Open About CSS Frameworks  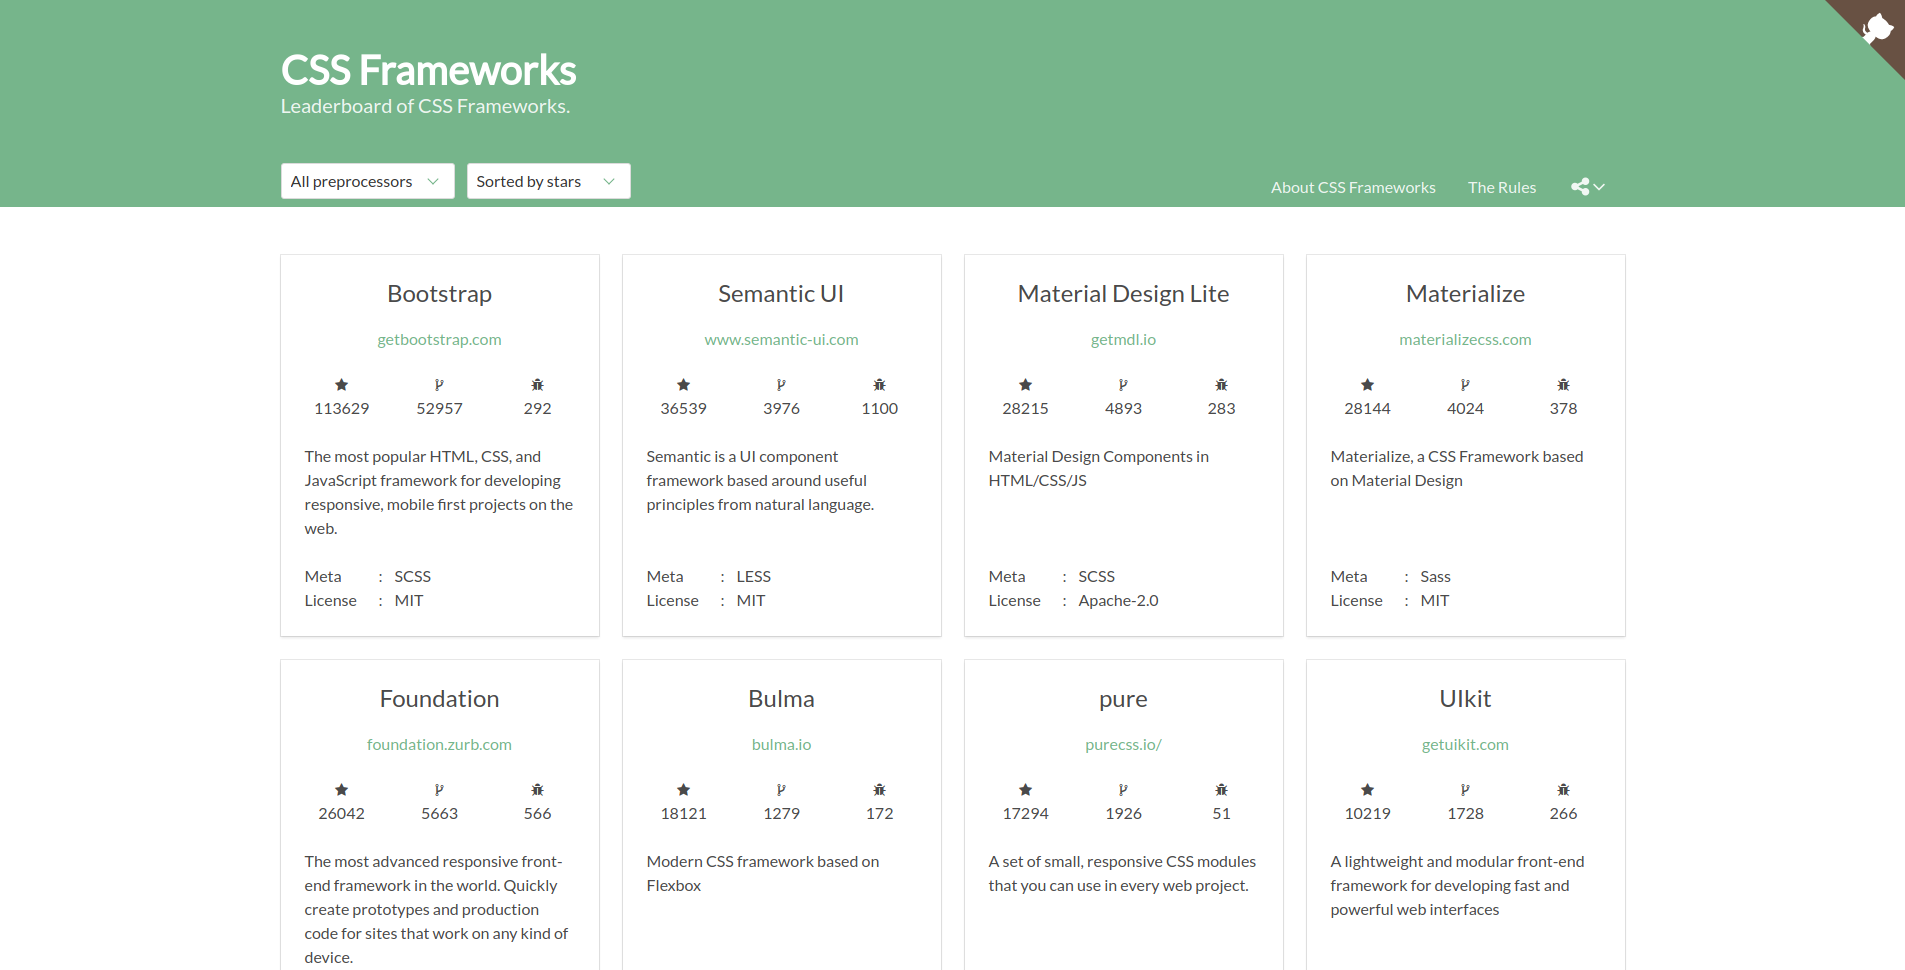tap(1352, 187)
